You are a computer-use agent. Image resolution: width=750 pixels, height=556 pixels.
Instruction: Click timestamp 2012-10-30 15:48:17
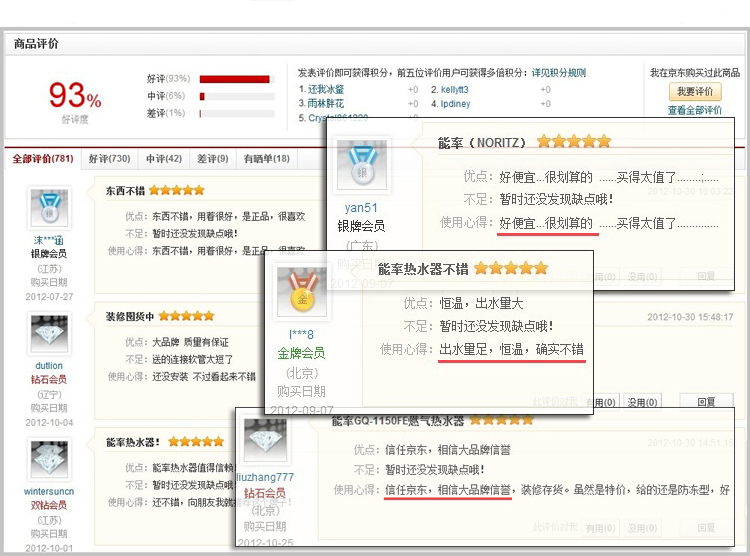tap(690, 317)
